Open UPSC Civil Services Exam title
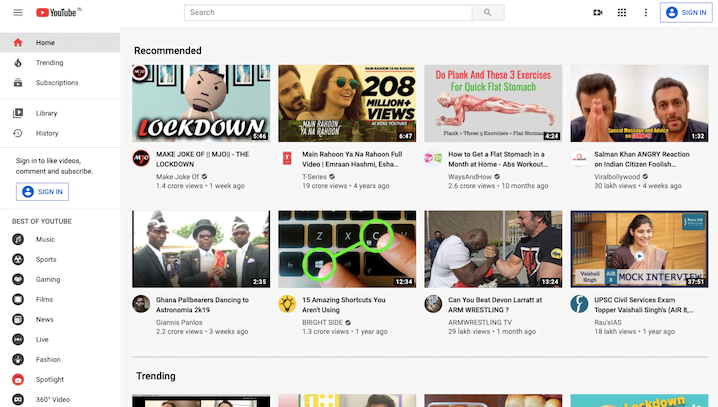 (643, 305)
